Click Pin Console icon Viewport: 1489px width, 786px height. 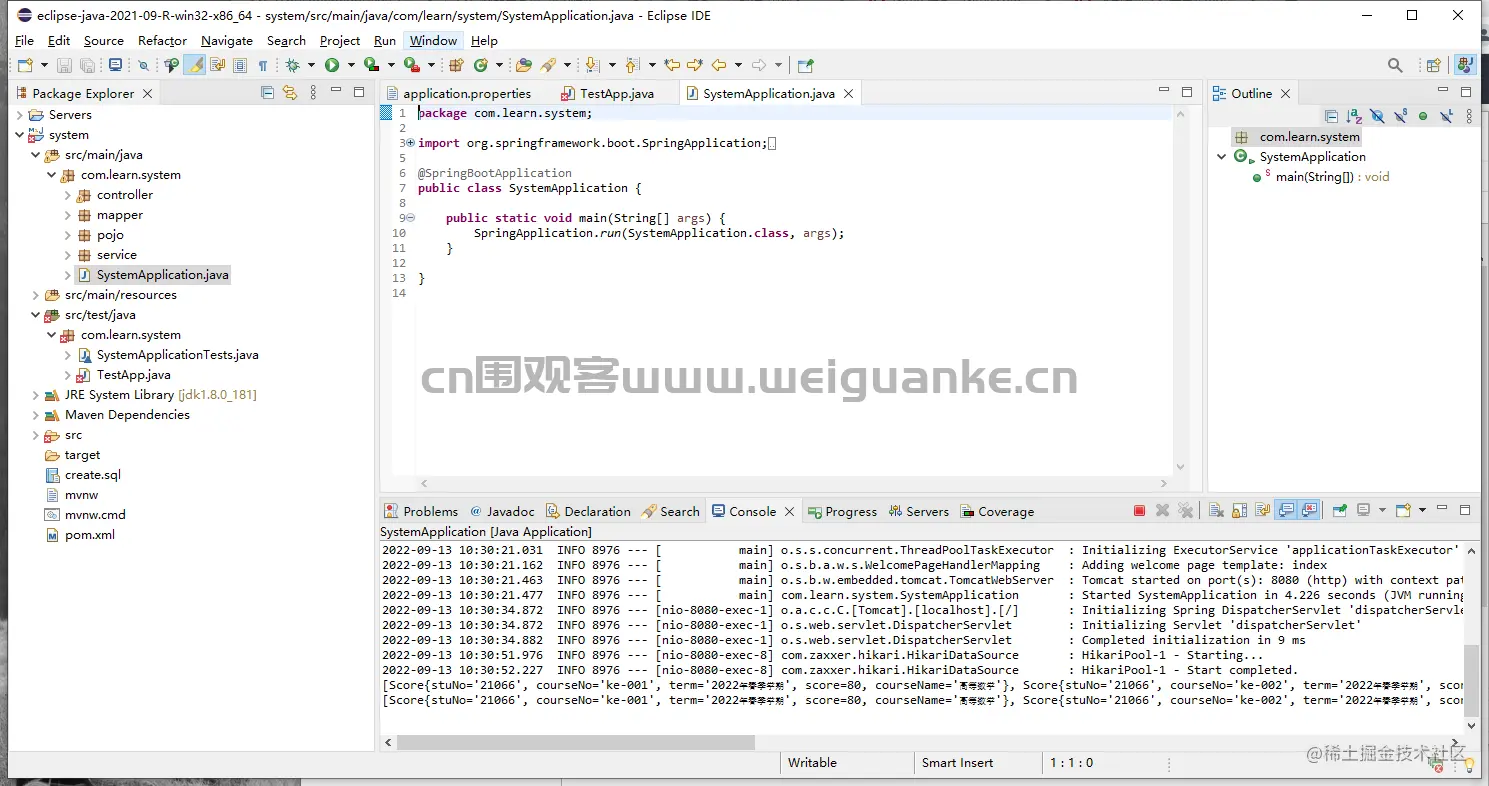(1340, 511)
